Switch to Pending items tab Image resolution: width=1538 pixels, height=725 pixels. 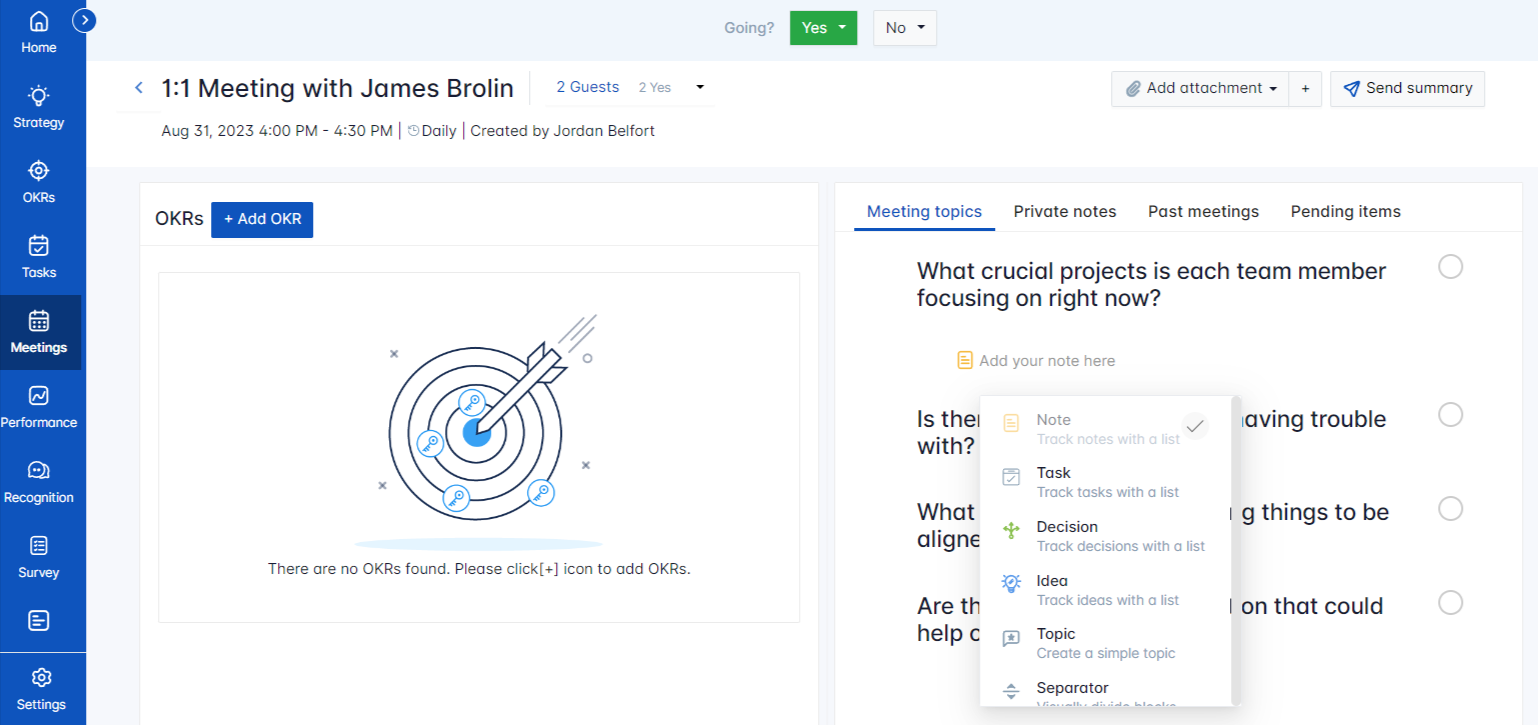(x=1346, y=212)
